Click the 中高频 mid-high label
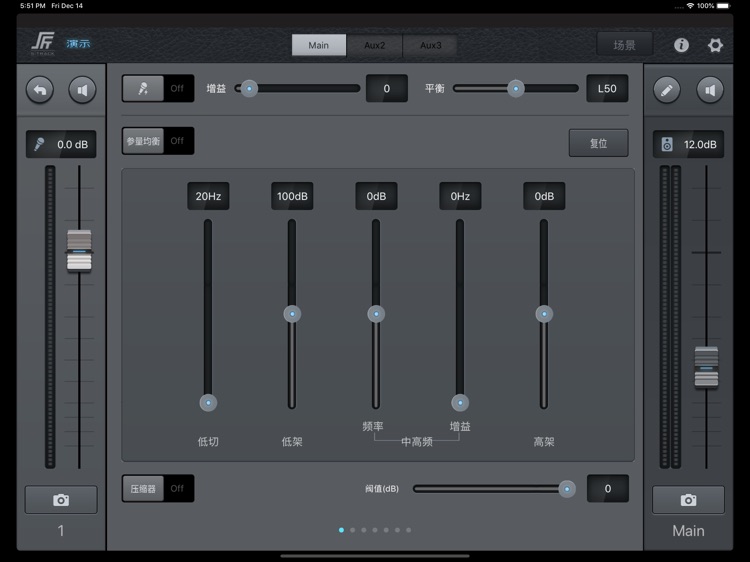Screen dimensions: 750x562 417,441
